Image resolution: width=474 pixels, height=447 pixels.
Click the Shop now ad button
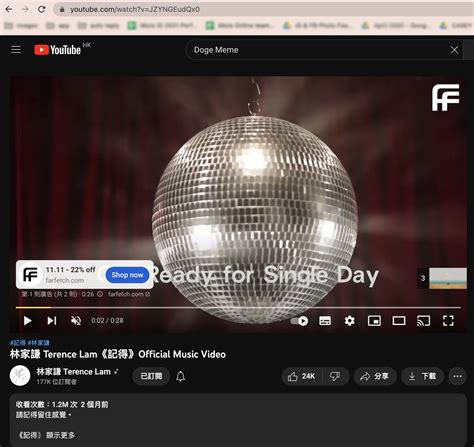click(x=127, y=275)
